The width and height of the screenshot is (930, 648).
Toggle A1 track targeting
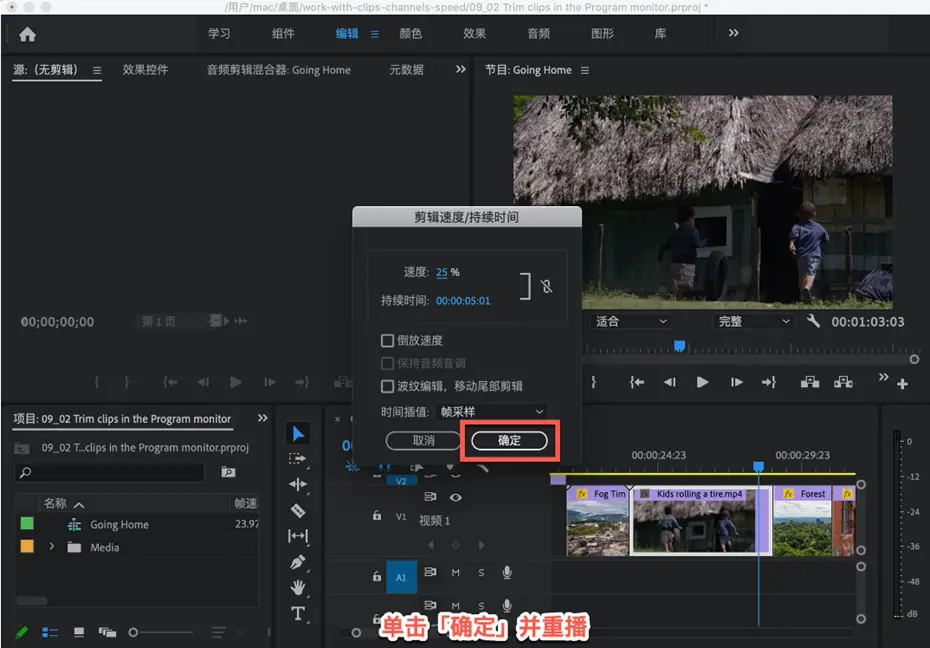402,577
